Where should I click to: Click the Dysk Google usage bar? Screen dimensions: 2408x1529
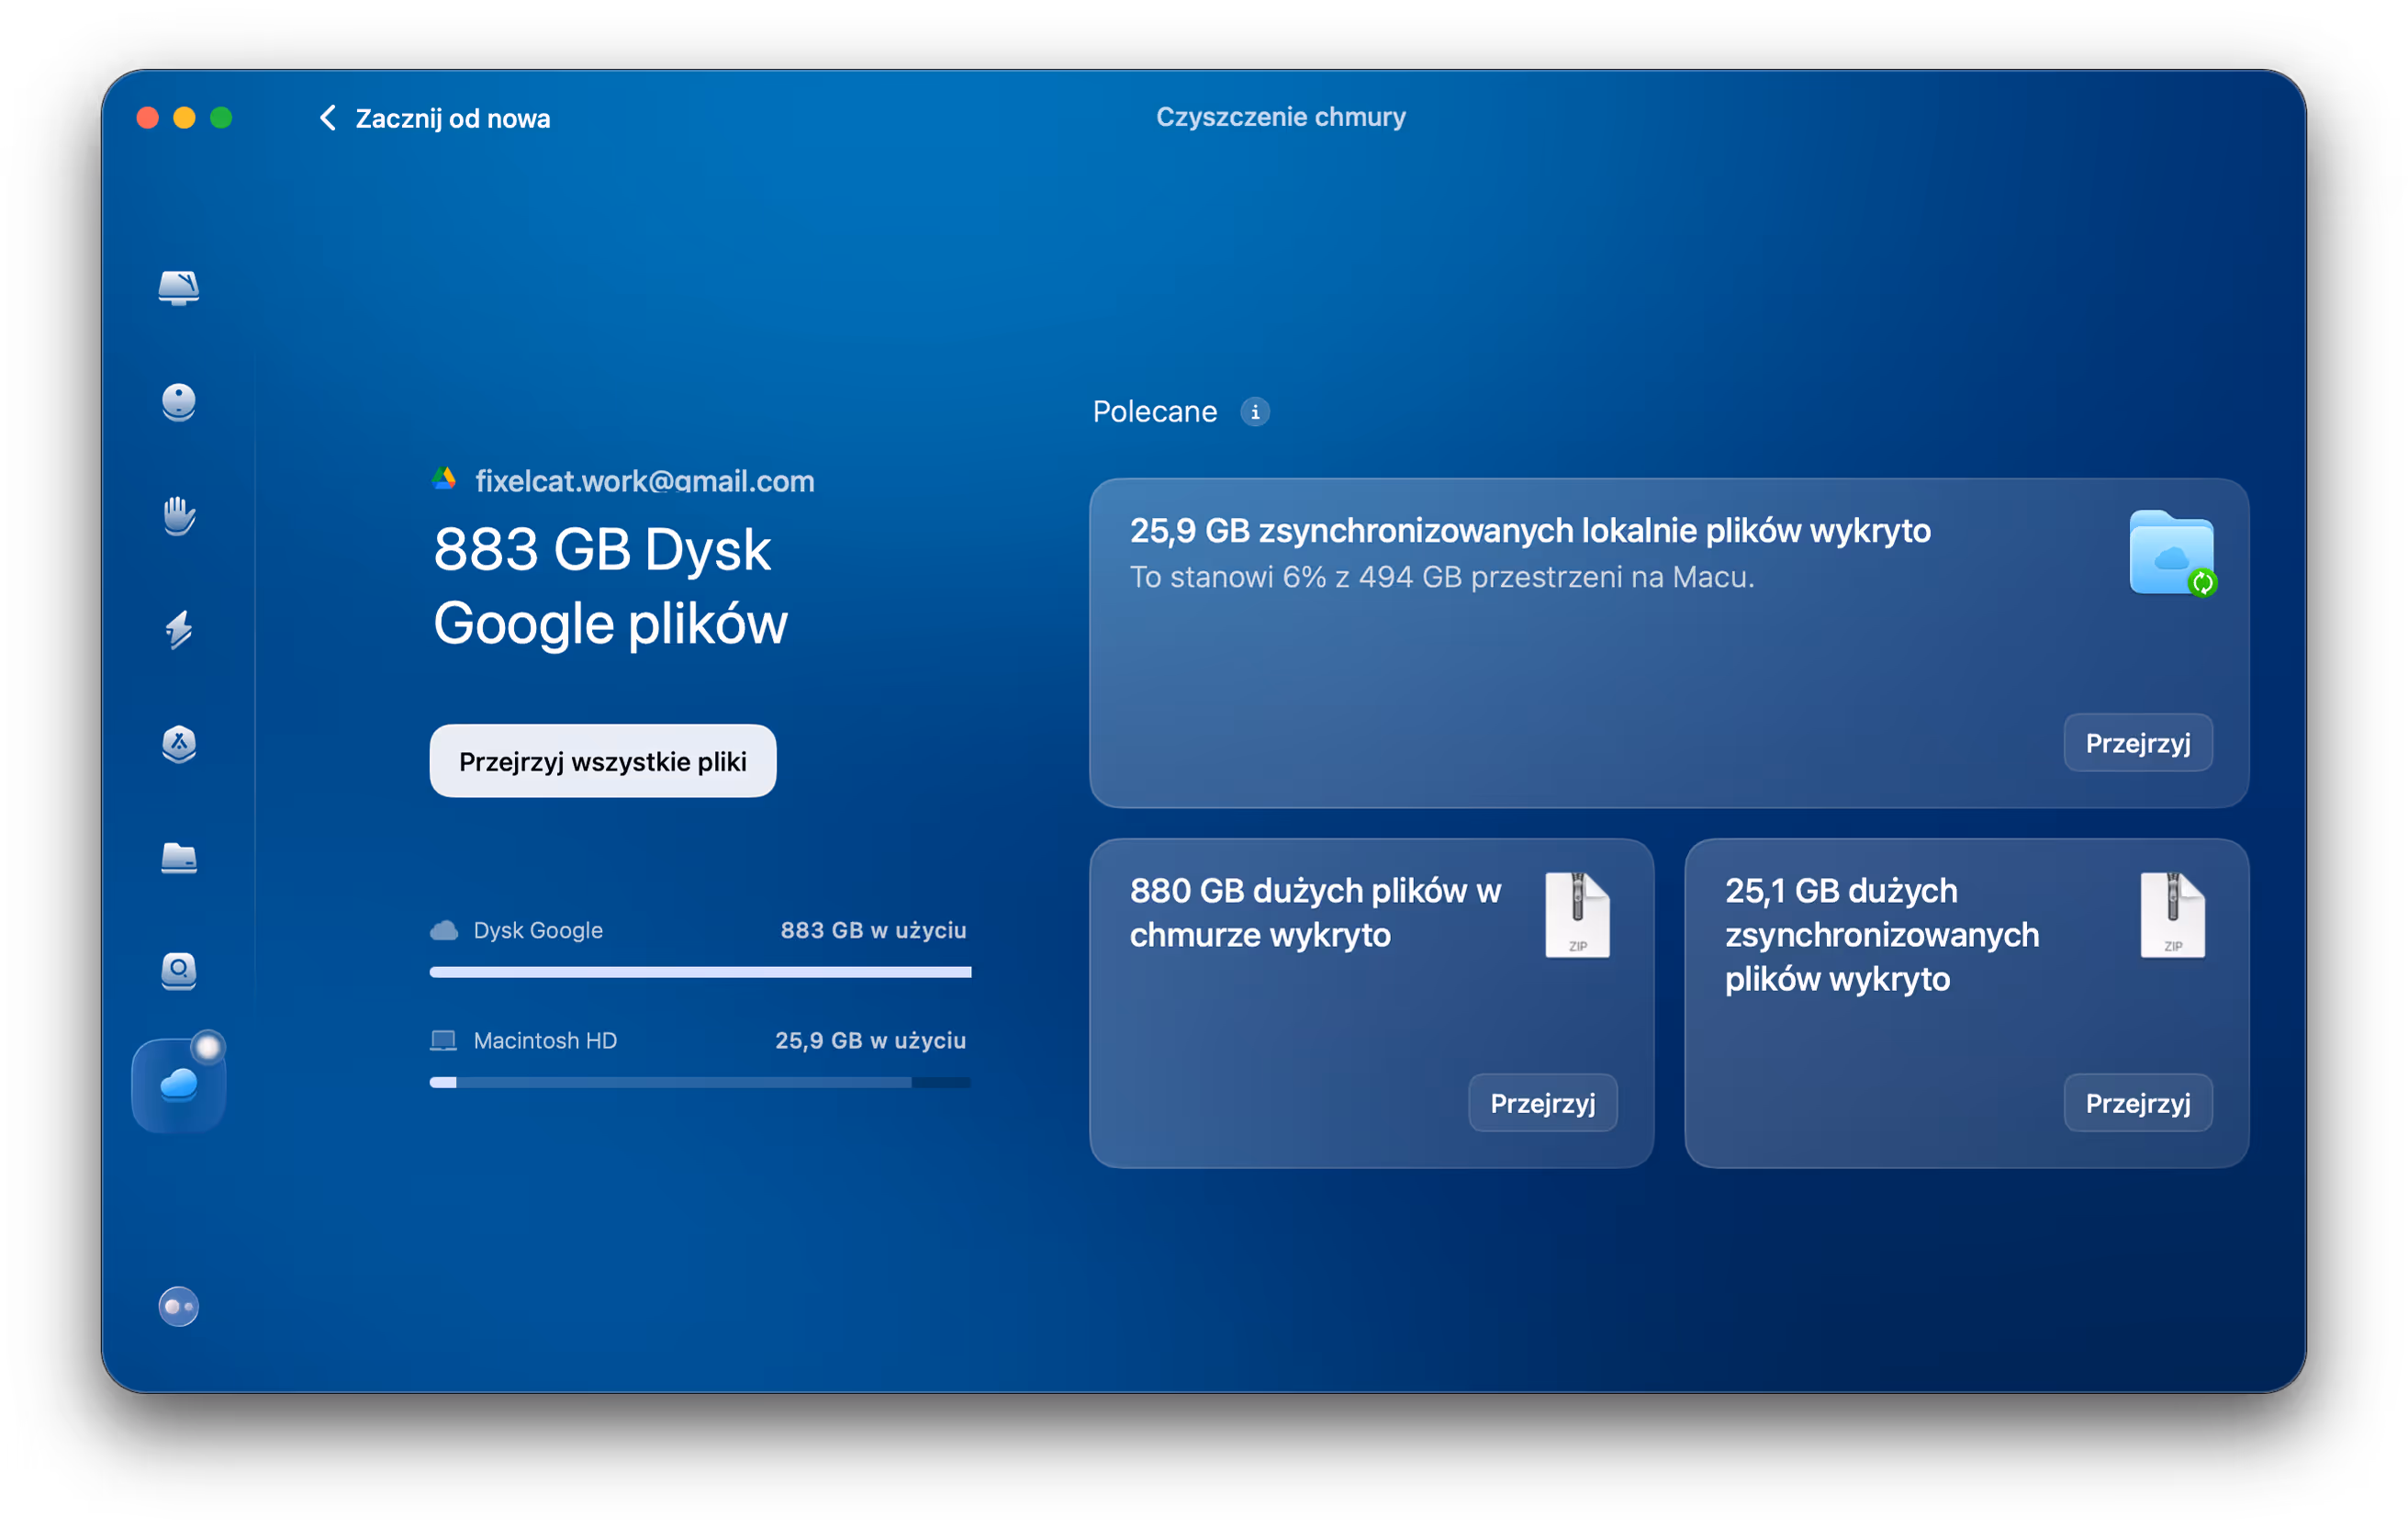(700, 972)
